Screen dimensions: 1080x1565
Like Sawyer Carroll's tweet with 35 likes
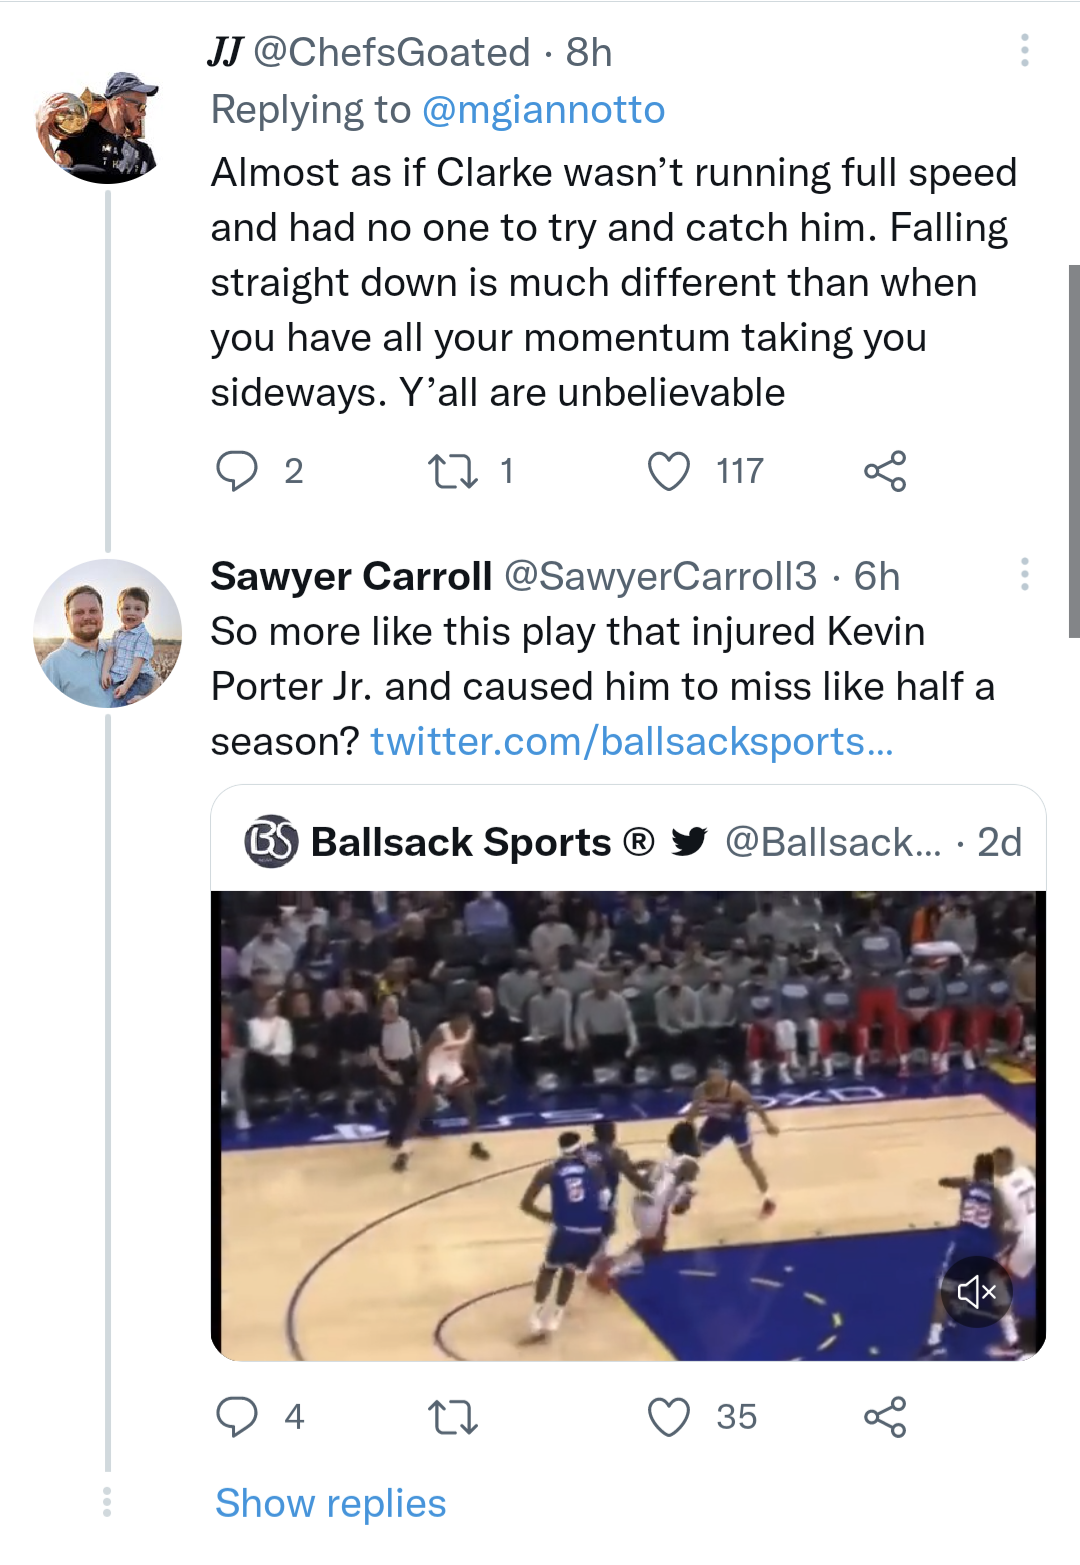pos(669,1417)
